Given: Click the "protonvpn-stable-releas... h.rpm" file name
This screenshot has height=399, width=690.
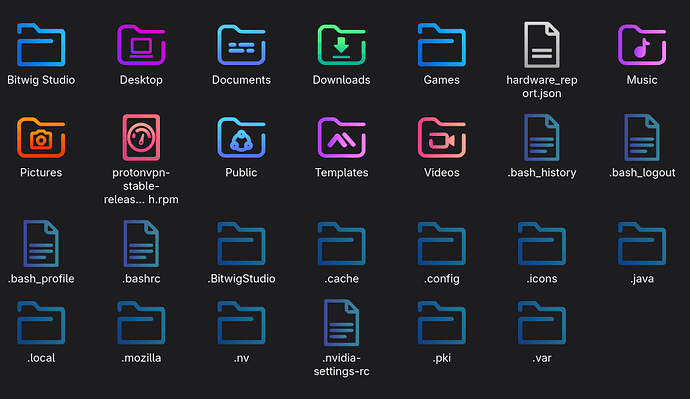Looking at the screenshot, I should (x=141, y=186).
